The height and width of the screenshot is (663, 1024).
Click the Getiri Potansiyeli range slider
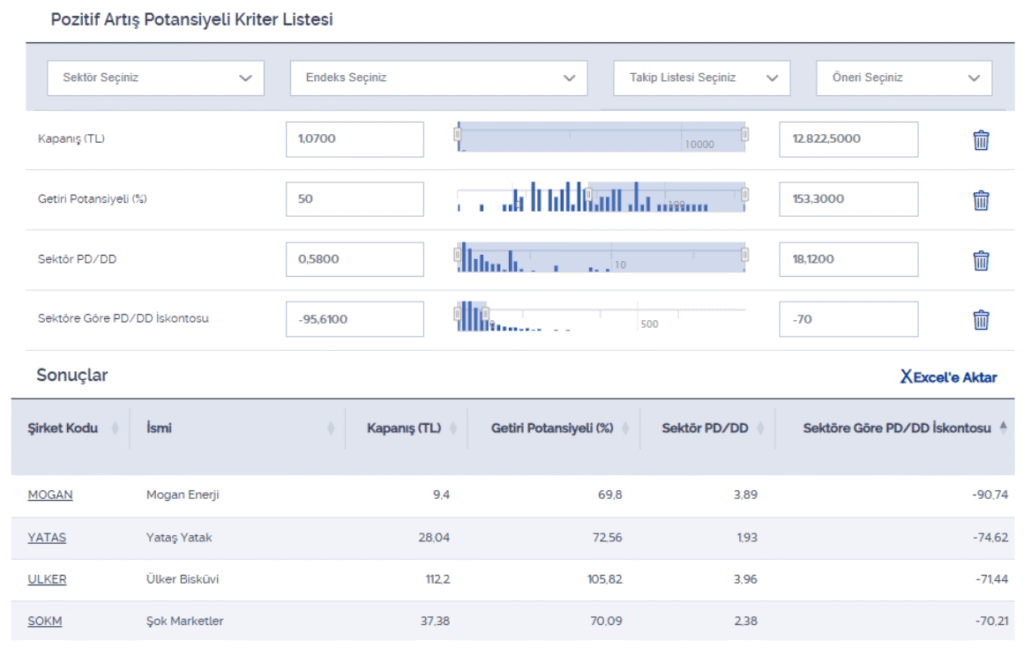601,198
